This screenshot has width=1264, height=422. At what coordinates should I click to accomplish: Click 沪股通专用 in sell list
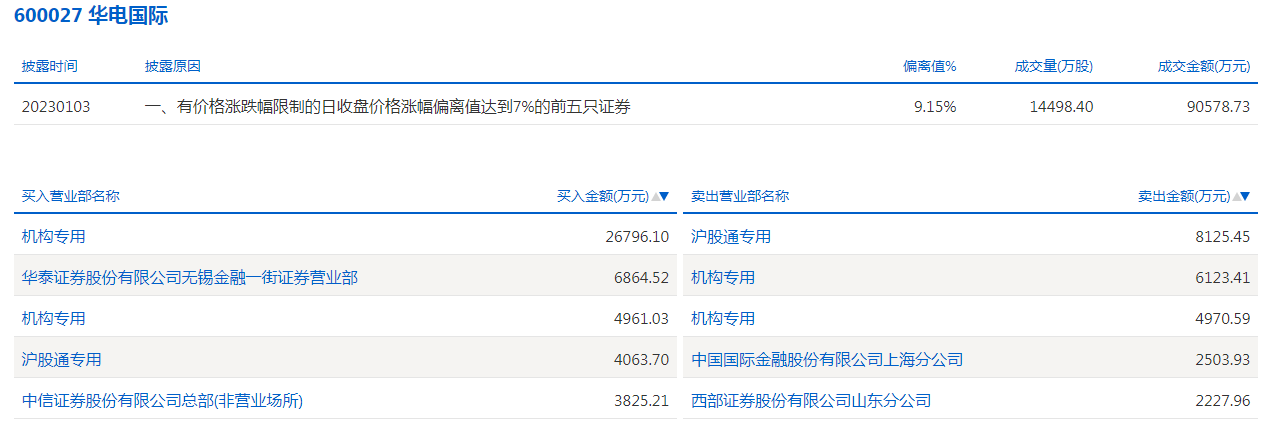tap(731, 237)
